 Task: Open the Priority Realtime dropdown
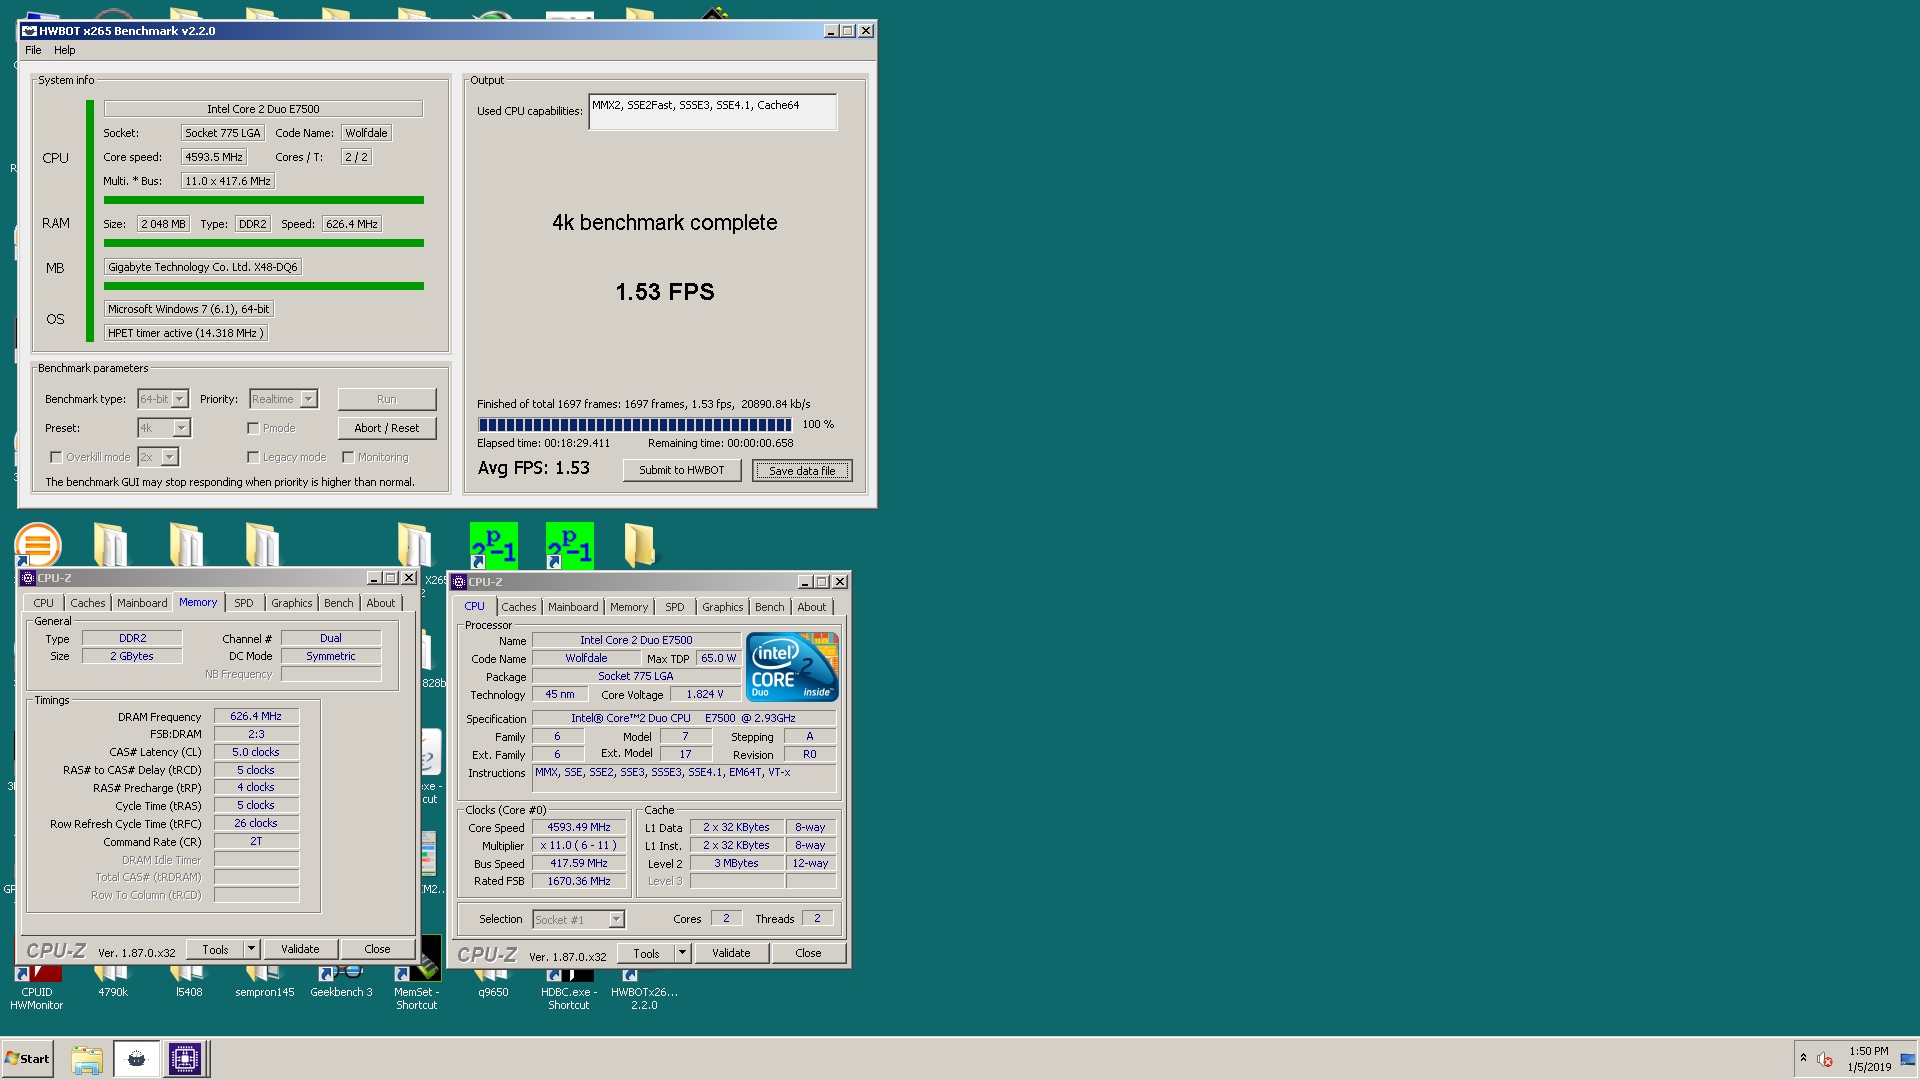283,399
